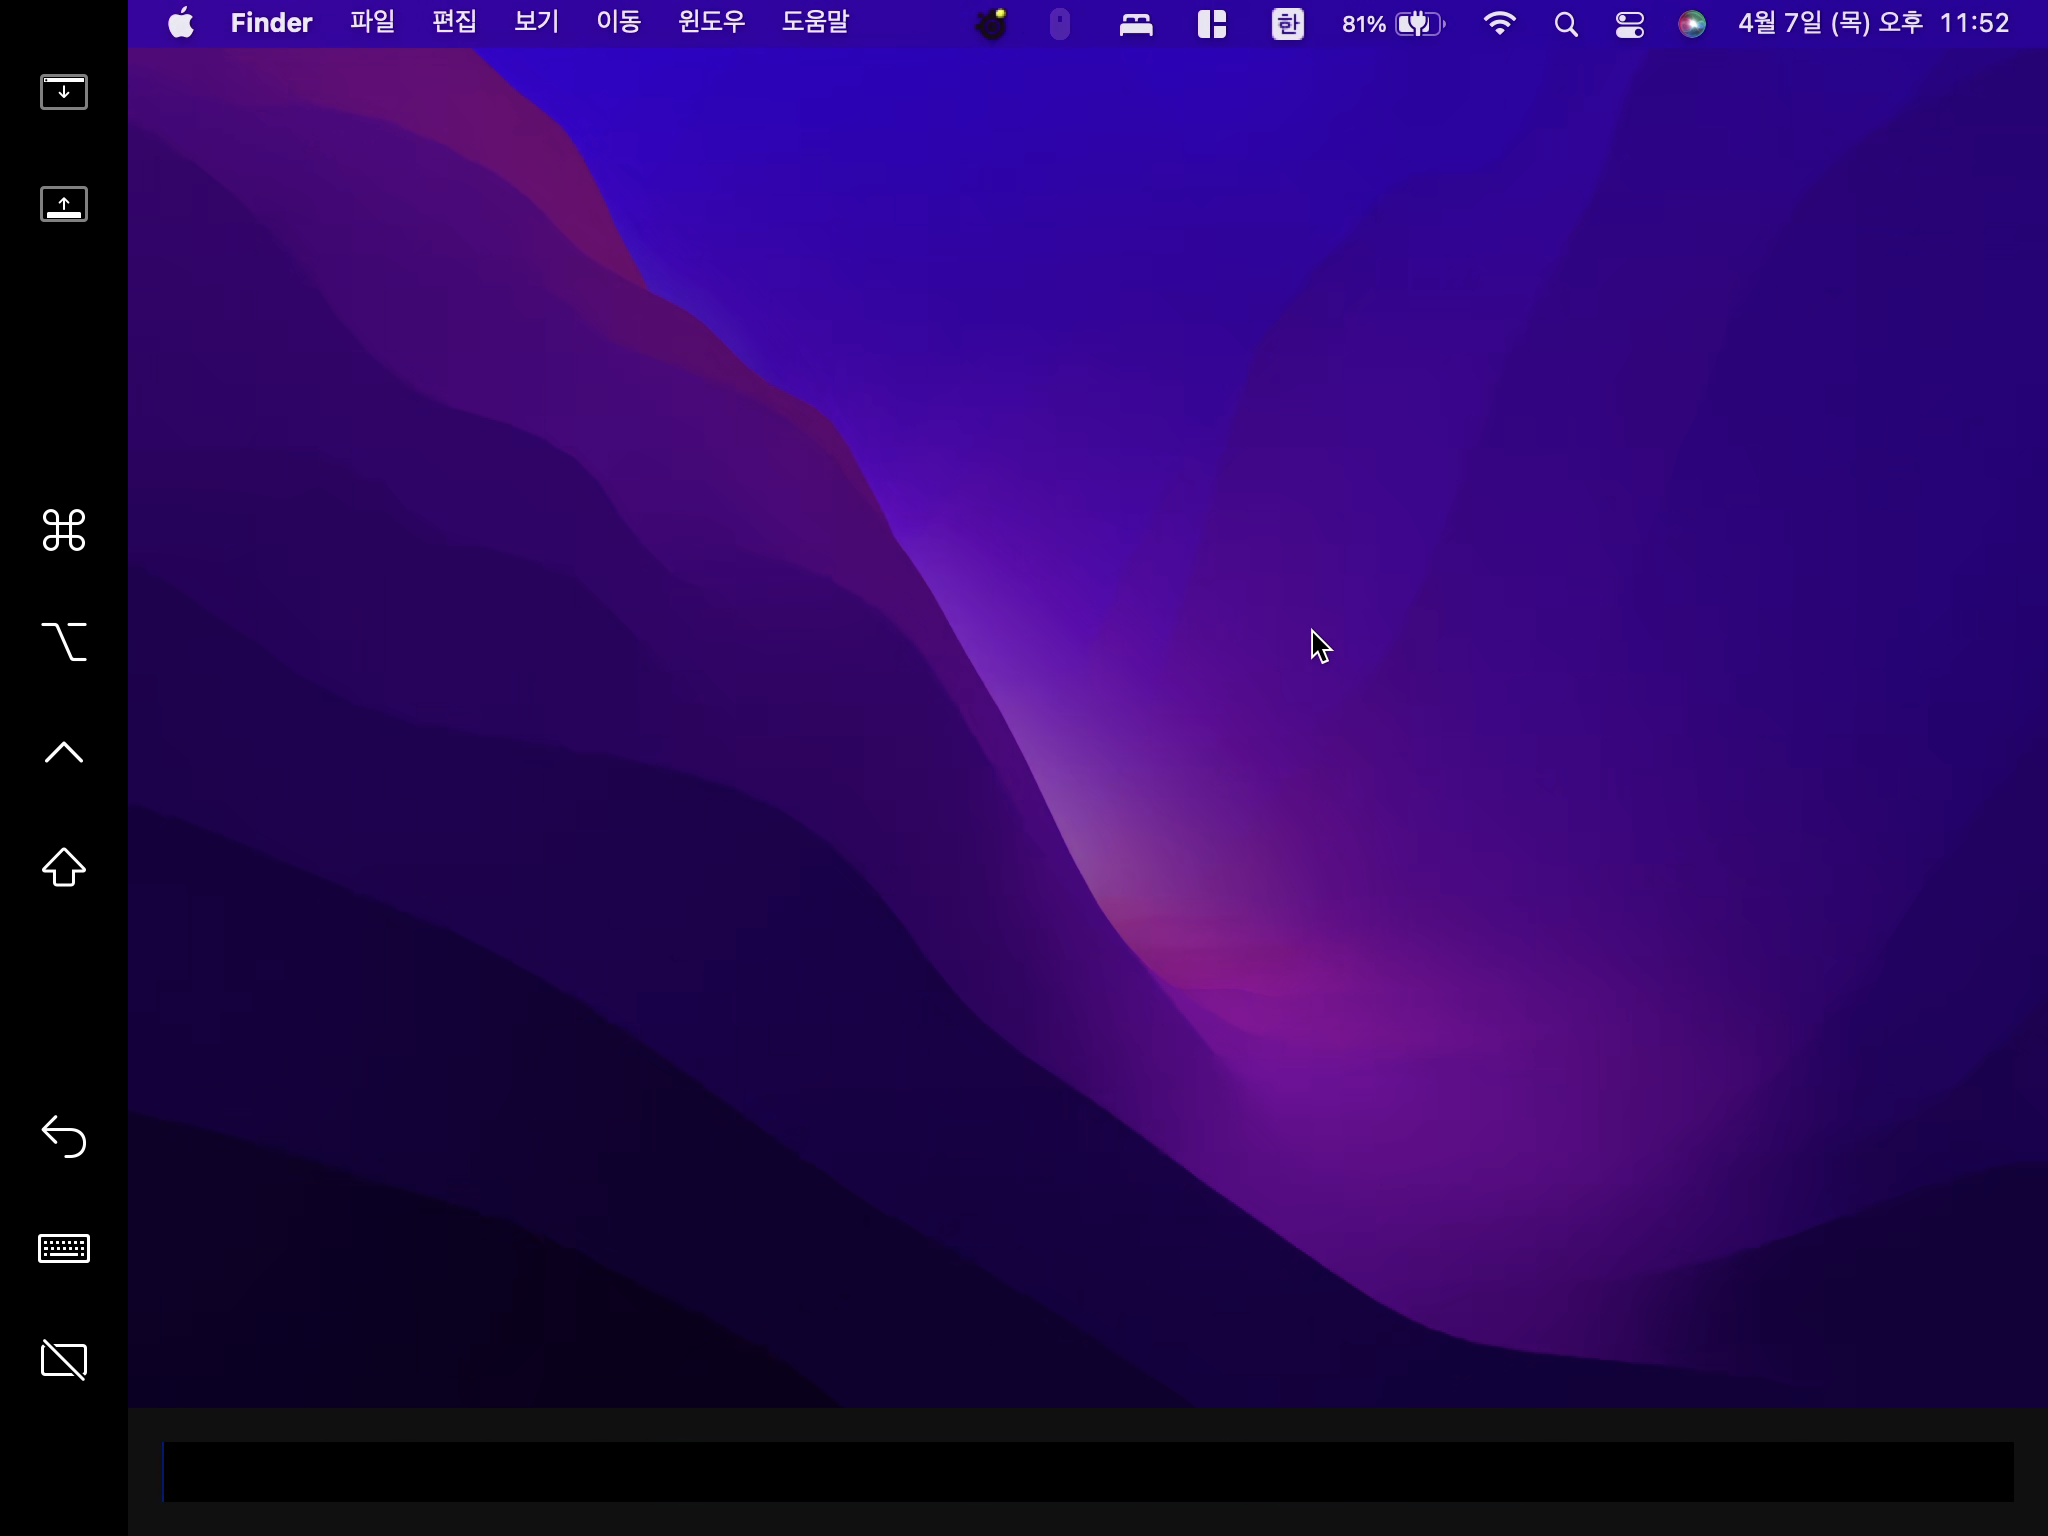Open the 81% battery status dropdown
The image size is (2048, 1536).
pos(1393,24)
